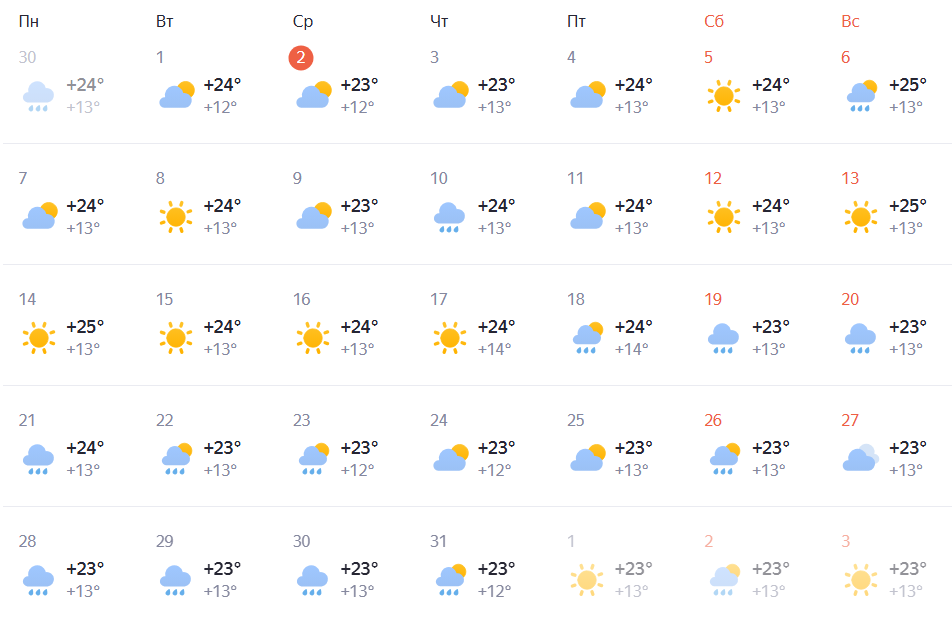Click the cloudy night icon for day 27

pos(860,458)
